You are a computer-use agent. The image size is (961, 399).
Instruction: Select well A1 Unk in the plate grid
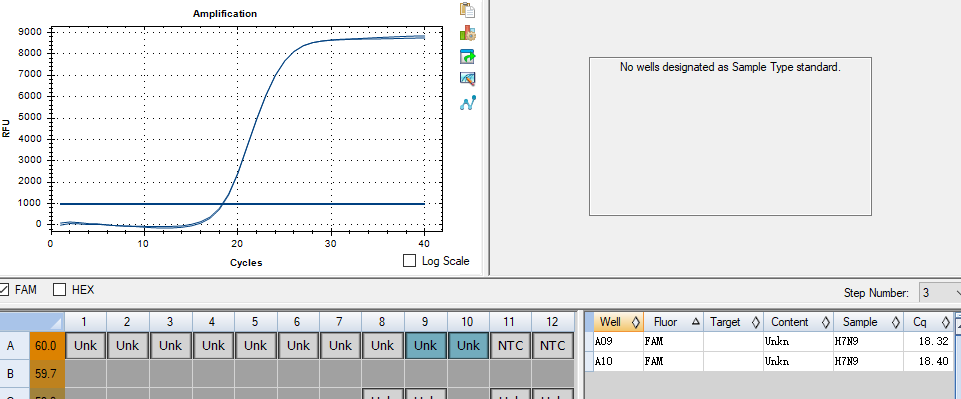85,346
